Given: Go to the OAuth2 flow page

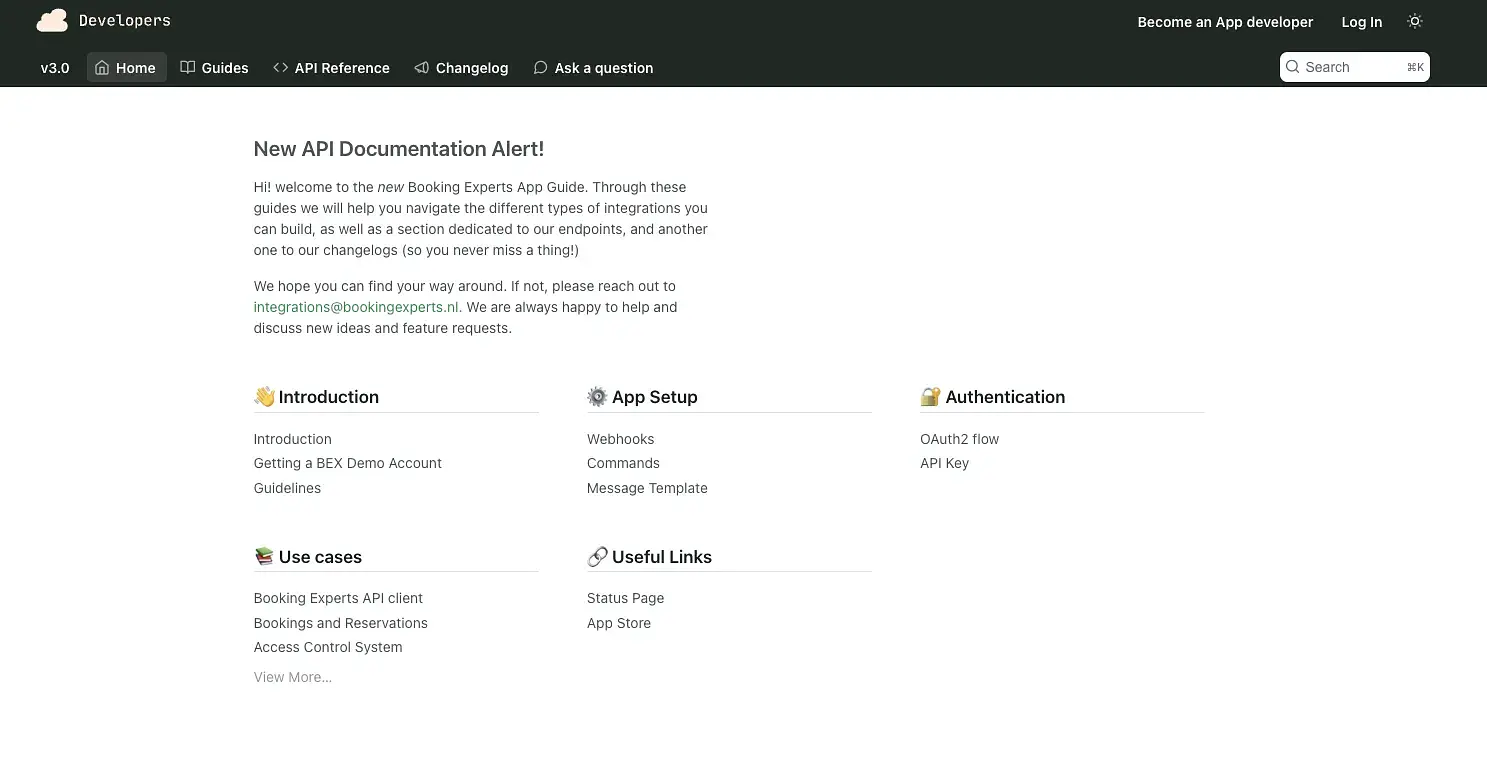Looking at the screenshot, I should 959,439.
